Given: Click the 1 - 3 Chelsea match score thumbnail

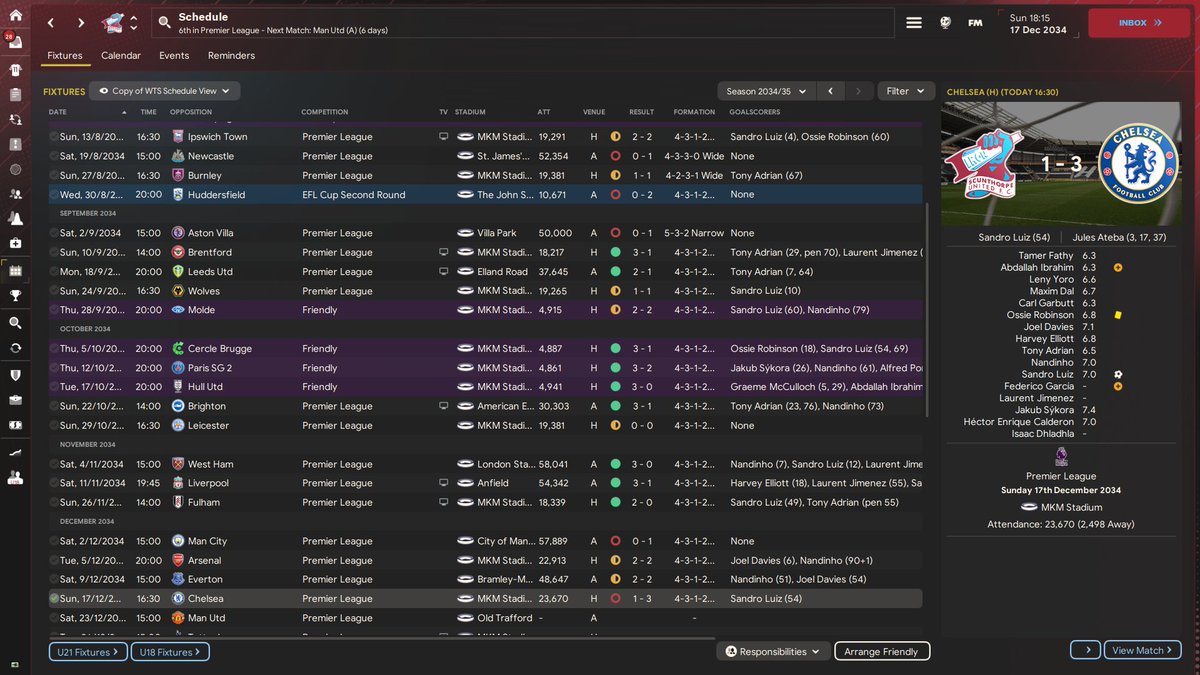Looking at the screenshot, I should click(x=1062, y=165).
